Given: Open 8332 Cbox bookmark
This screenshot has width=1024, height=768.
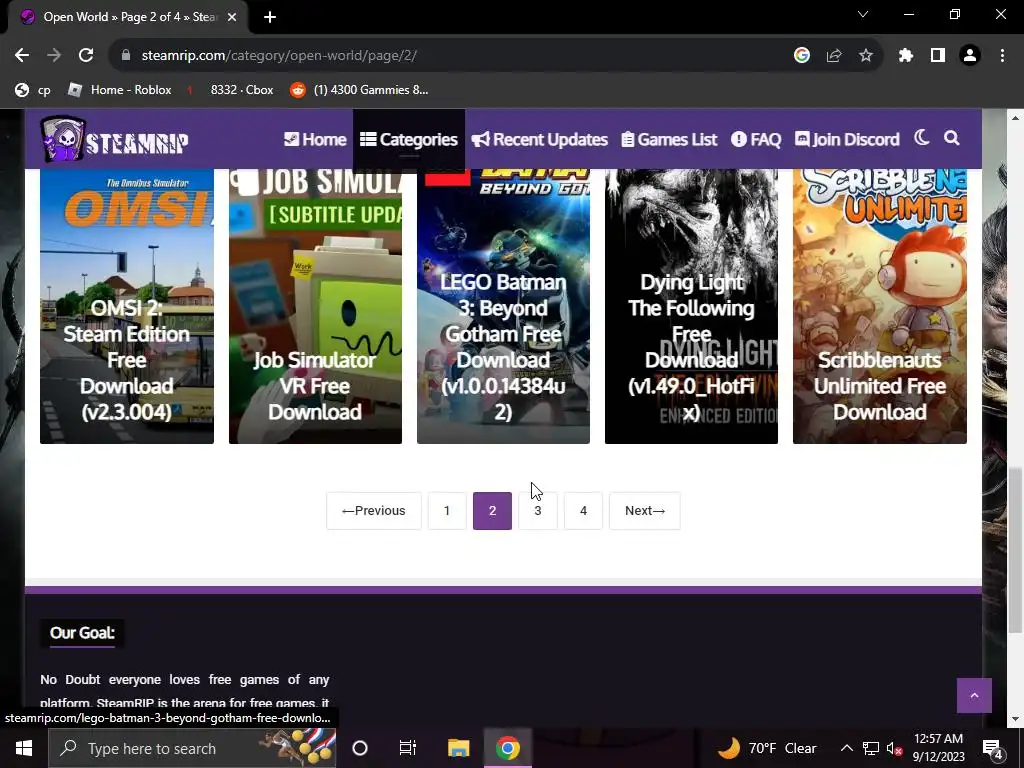Looking at the screenshot, I should pyautogui.click(x=231, y=90).
